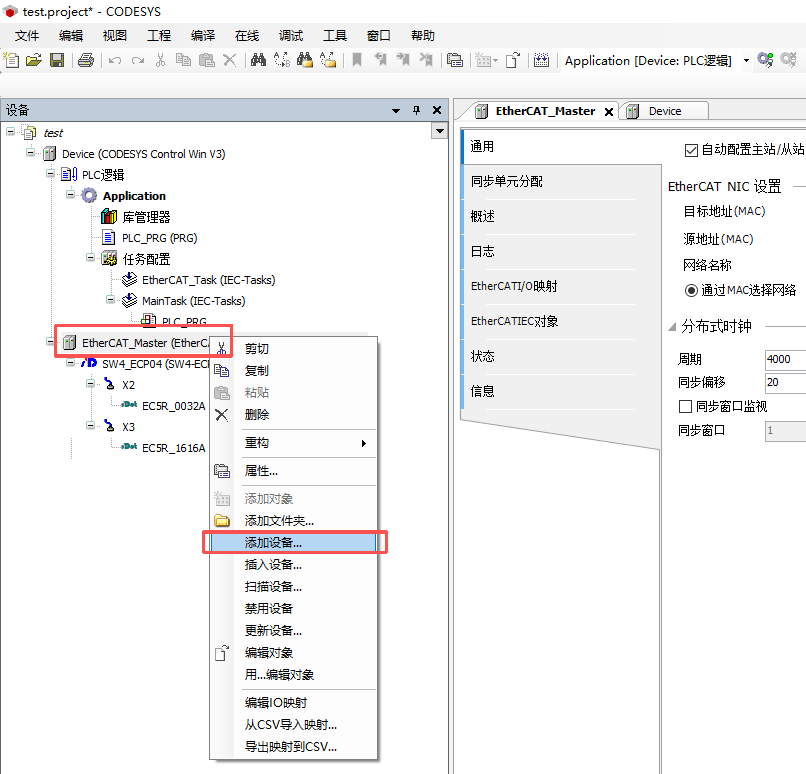Open the 重构 submenu

tap(293, 443)
